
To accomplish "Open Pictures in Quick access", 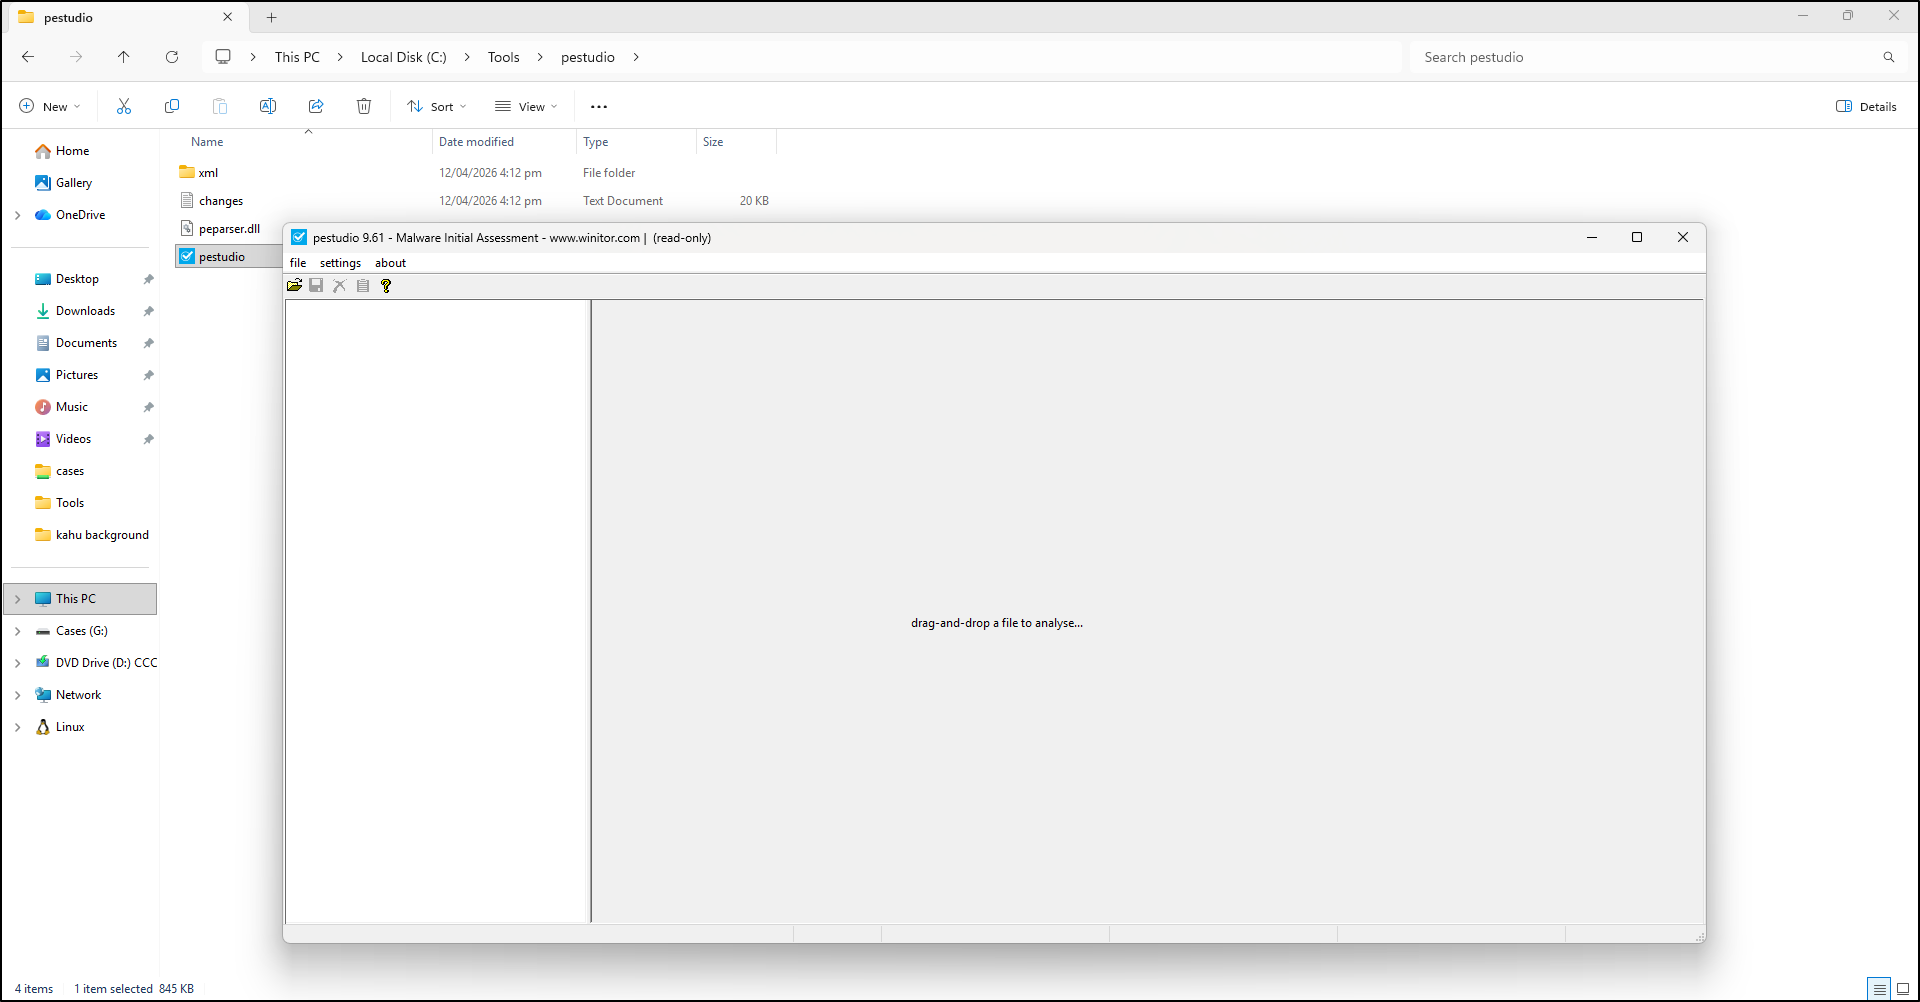I will pyautogui.click(x=77, y=375).
